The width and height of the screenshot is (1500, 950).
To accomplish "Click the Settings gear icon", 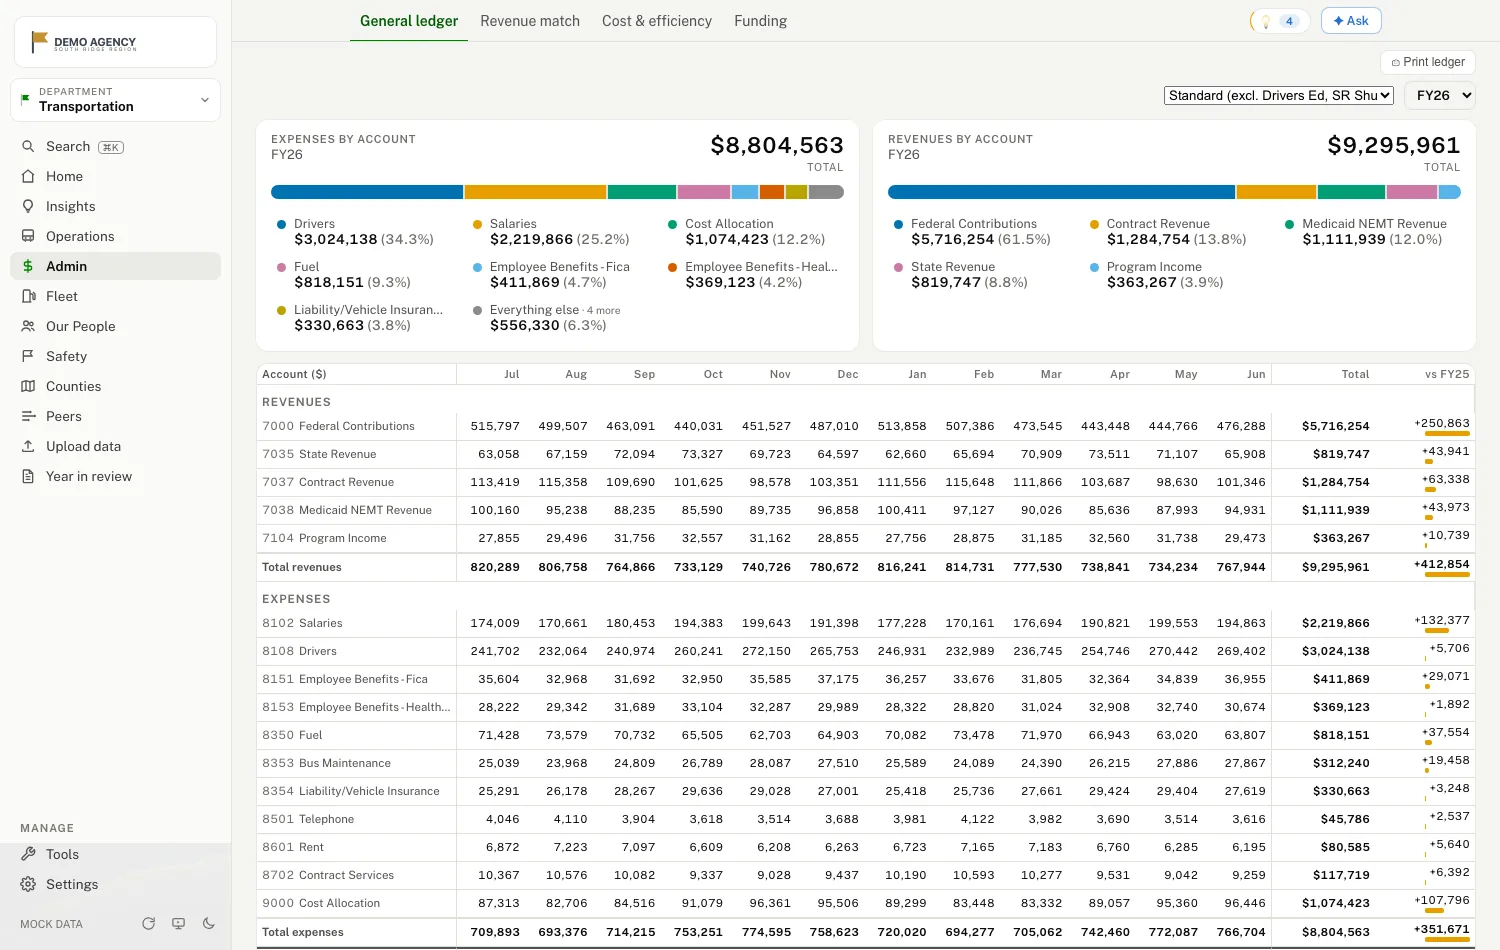I will (28, 884).
